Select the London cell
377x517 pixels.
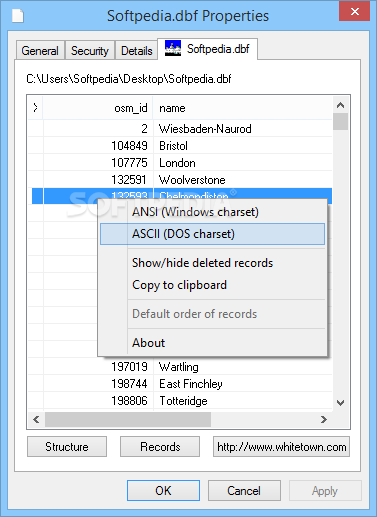pyautogui.click(x=243, y=163)
